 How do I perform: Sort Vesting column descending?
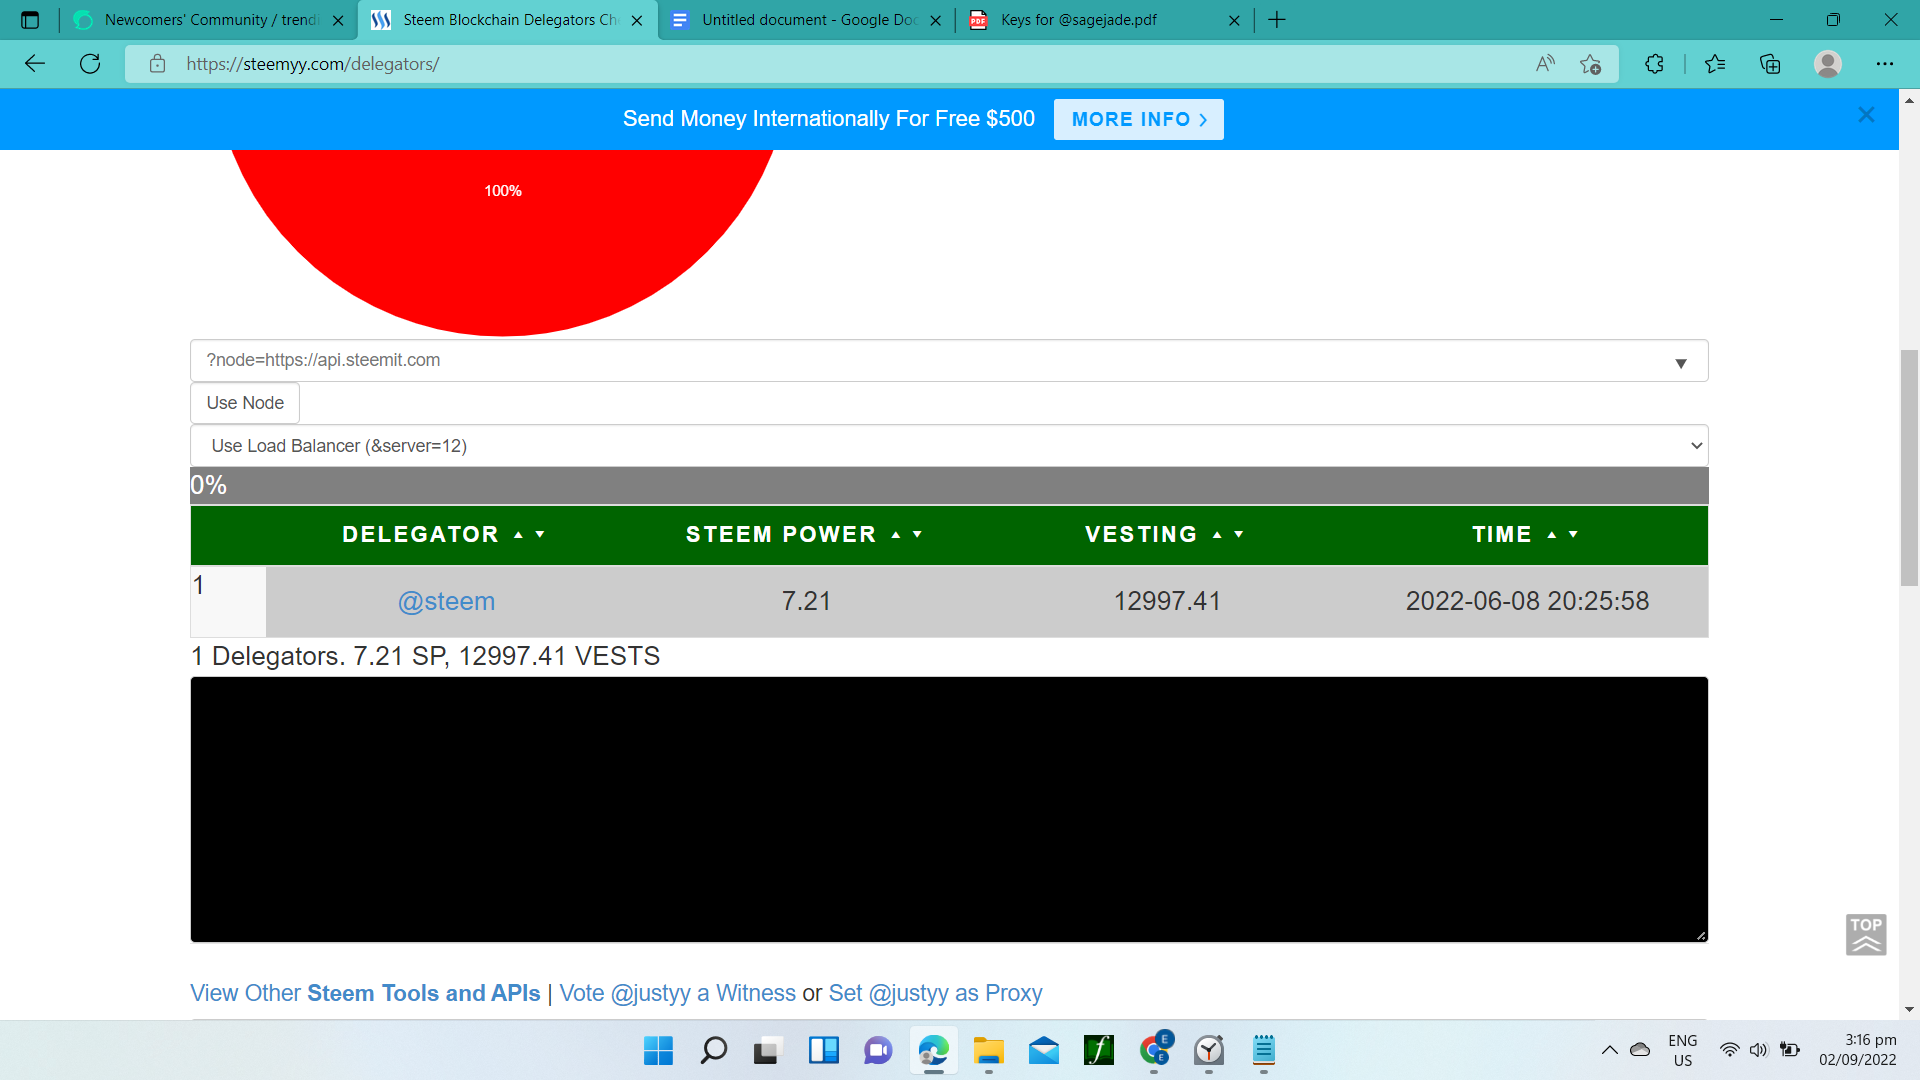click(x=1239, y=535)
